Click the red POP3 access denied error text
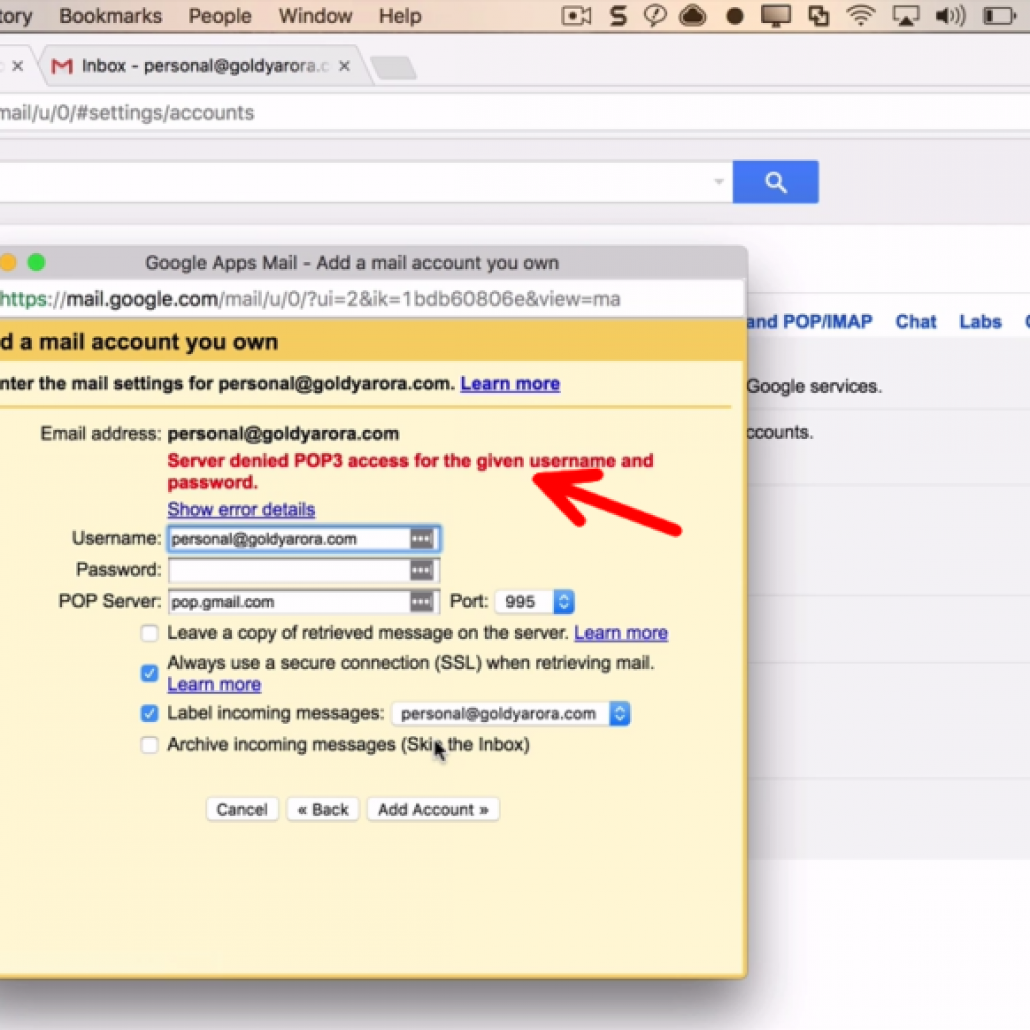Image resolution: width=1030 pixels, height=1030 pixels. coord(411,472)
